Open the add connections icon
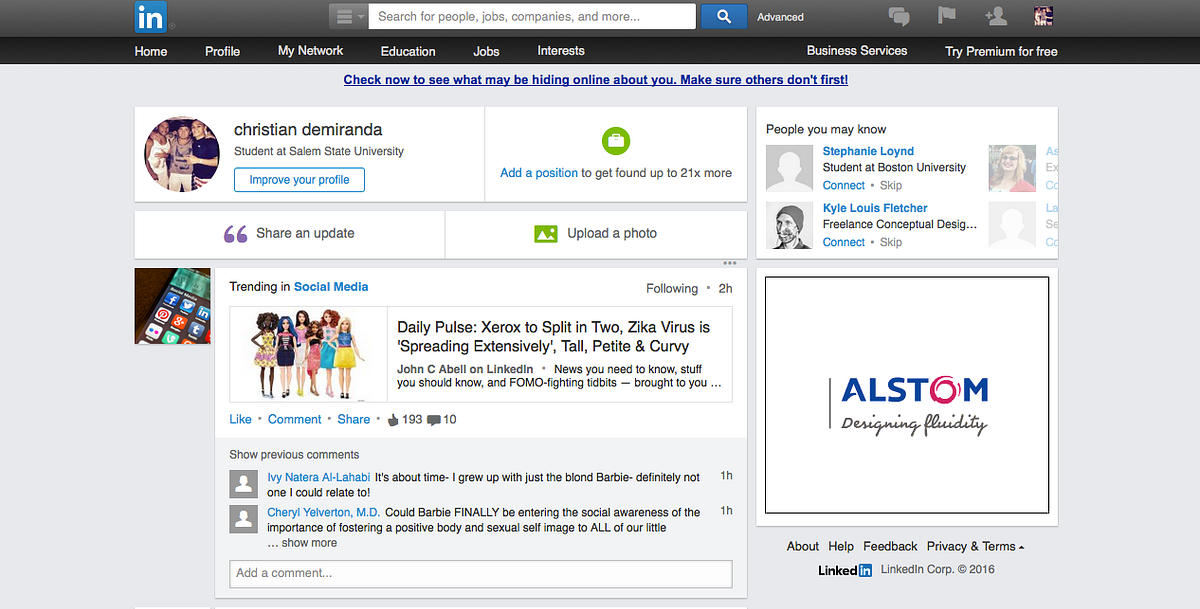The image size is (1200, 609). click(x=995, y=16)
